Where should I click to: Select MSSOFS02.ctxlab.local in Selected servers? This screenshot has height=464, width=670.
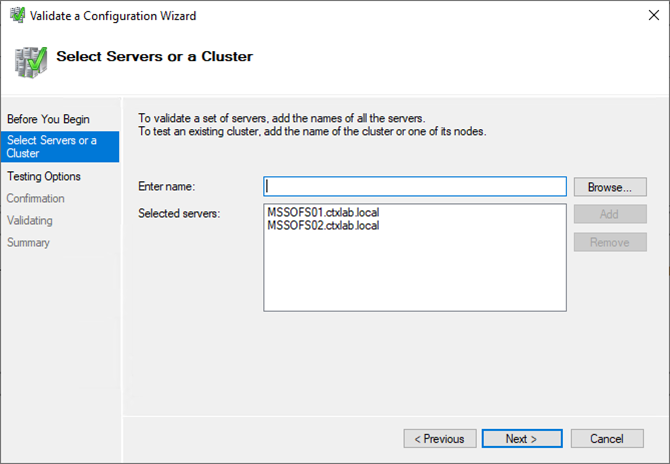323,225
